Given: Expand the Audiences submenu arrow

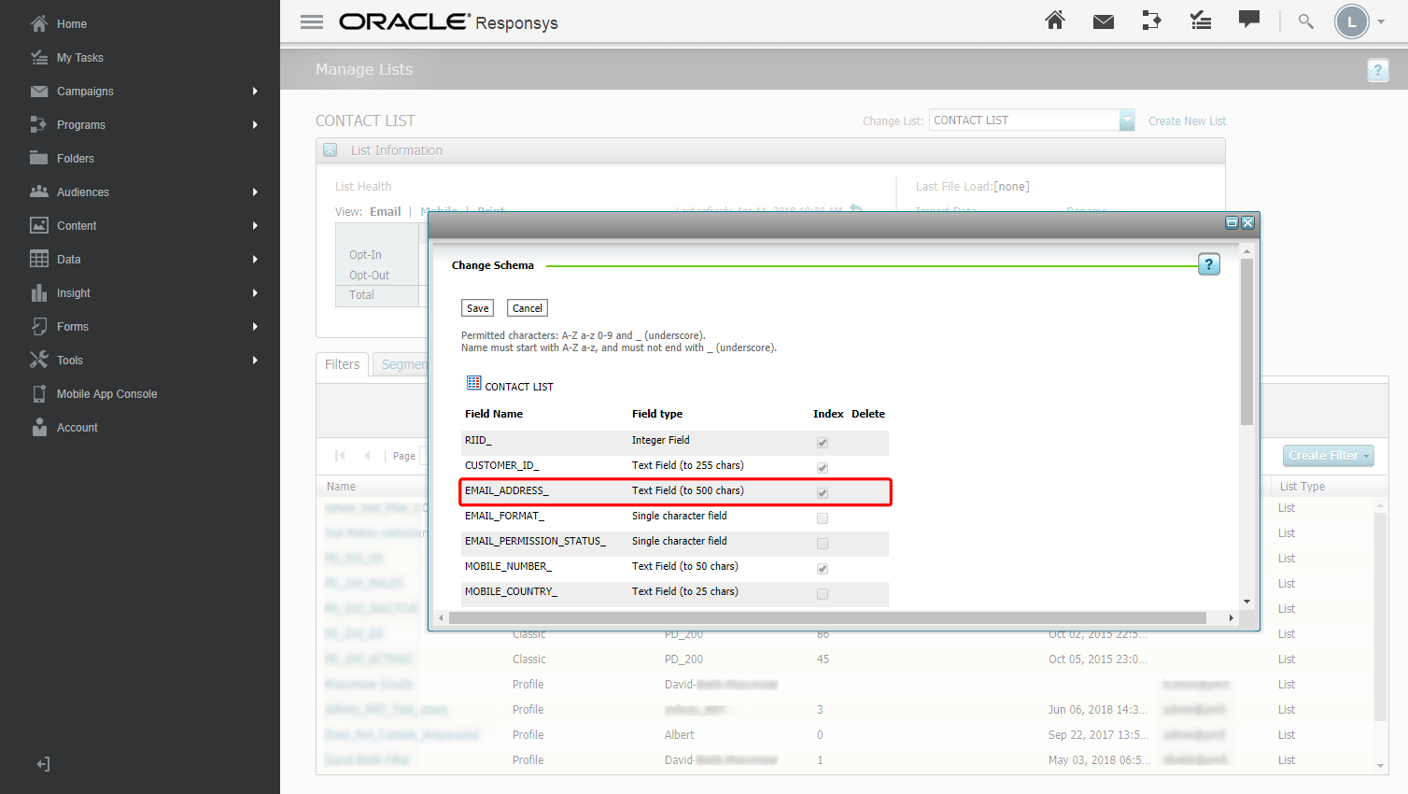Looking at the screenshot, I should pyautogui.click(x=255, y=192).
